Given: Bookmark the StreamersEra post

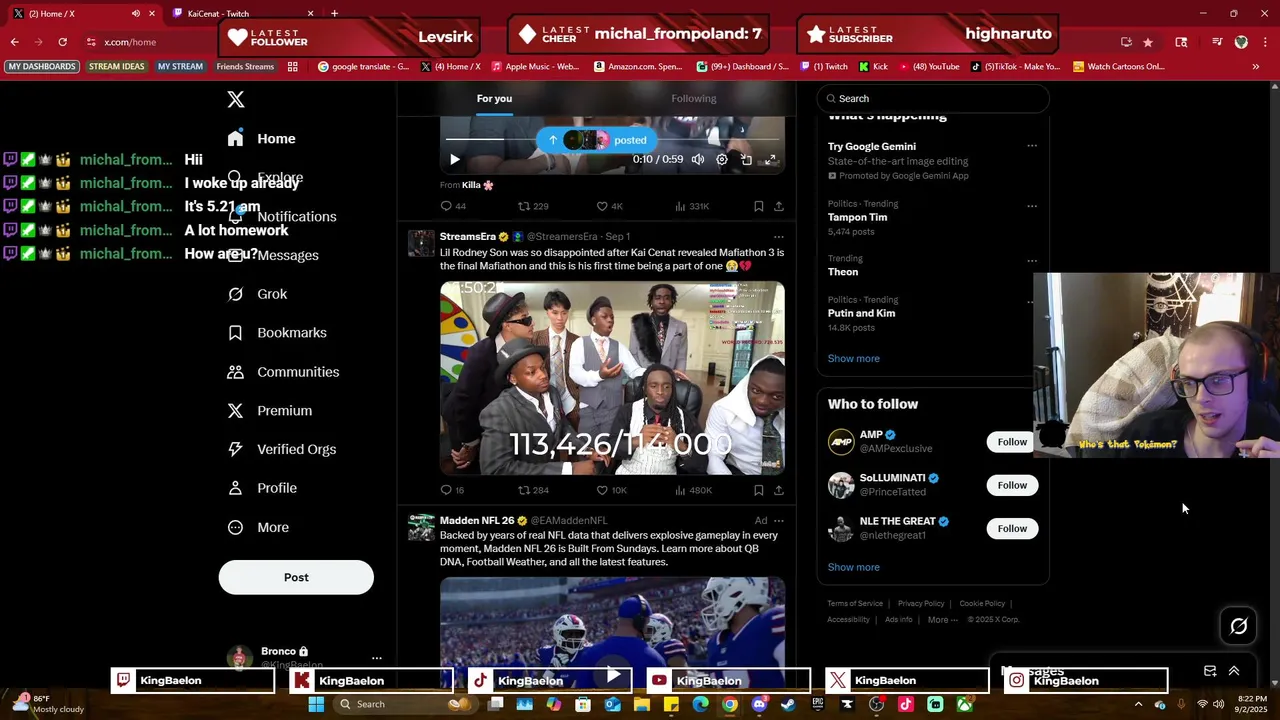Looking at the screenshot, I should [x=758, y=490].
